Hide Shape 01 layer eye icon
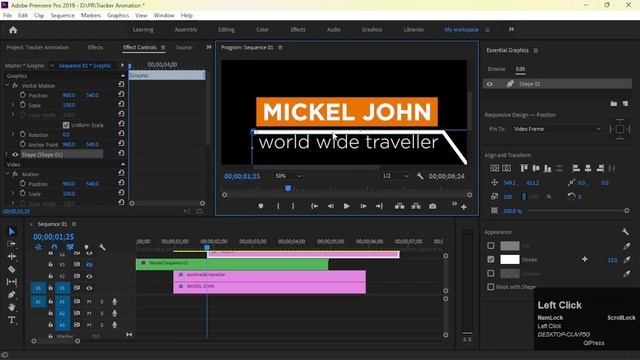This screenshot has height=360, width=640. (489, 84)
